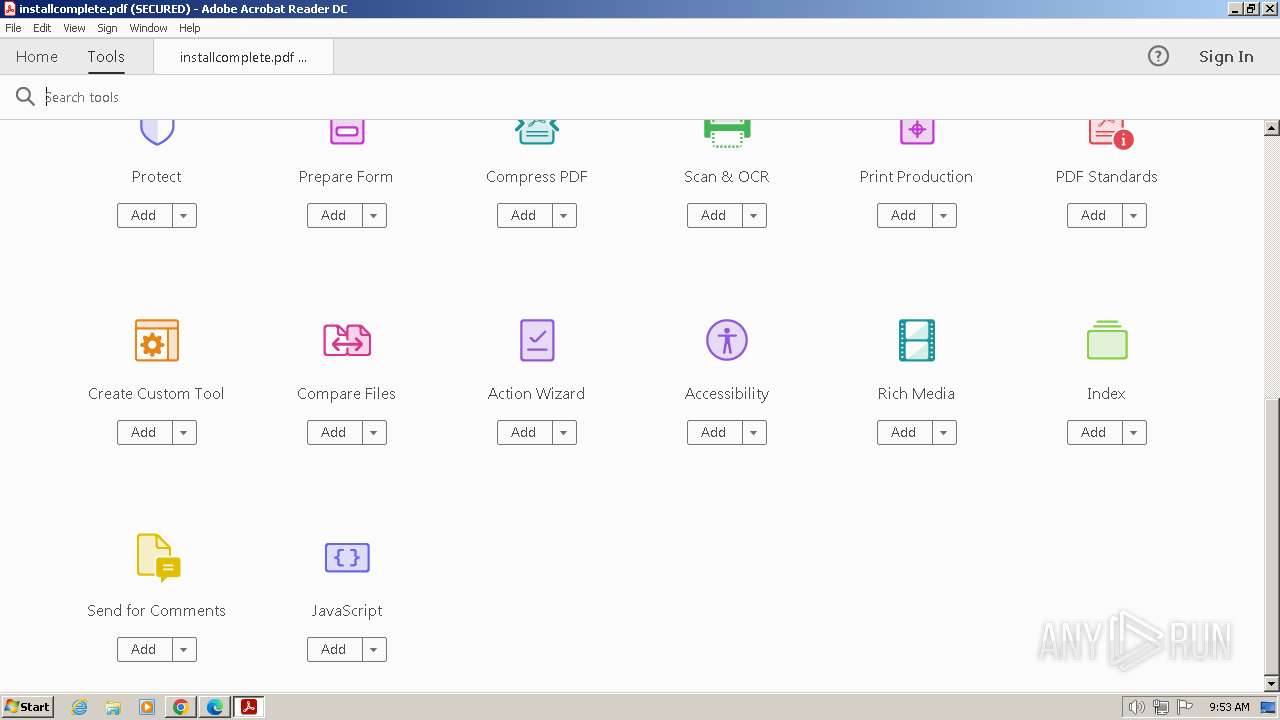The height and width of the screenshot is (720, 1280).
Task: Open Microsoft Edge from the taskbar
Action: (x=215, y=707)
